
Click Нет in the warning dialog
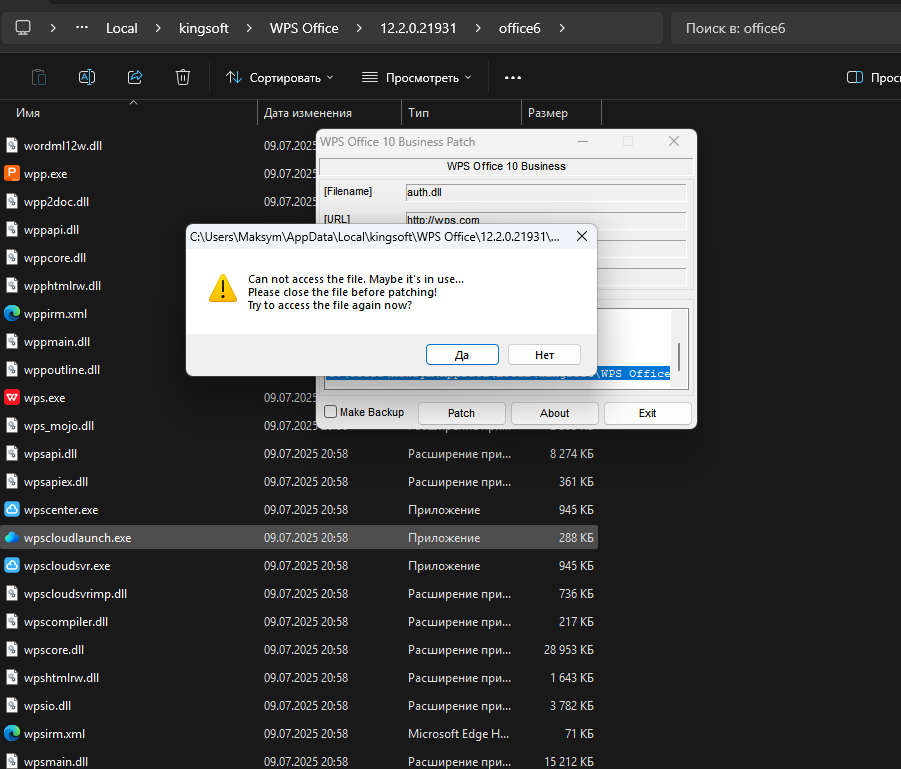pos(544,355)
